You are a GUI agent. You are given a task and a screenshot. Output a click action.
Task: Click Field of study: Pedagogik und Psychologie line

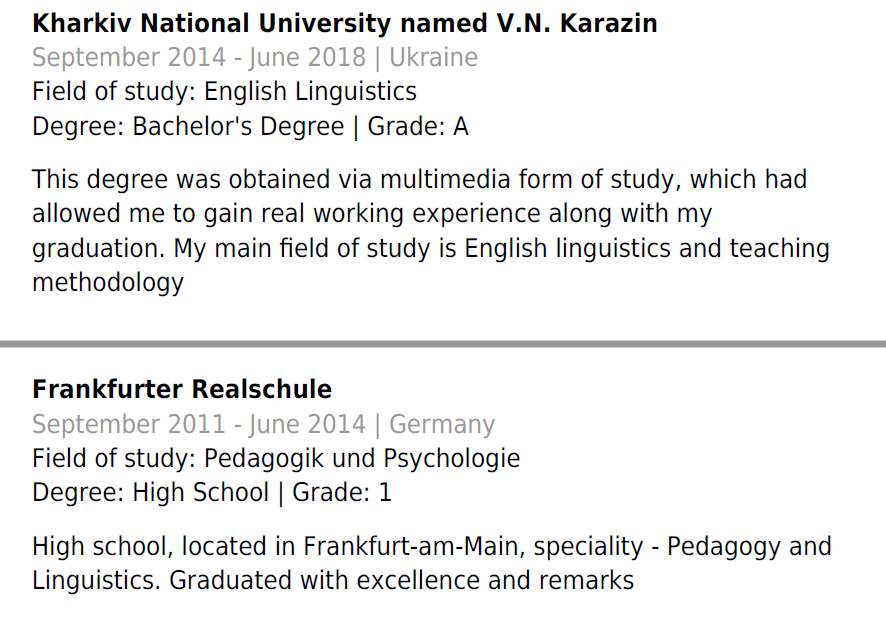pyautogui.click(x=276, y=458)
